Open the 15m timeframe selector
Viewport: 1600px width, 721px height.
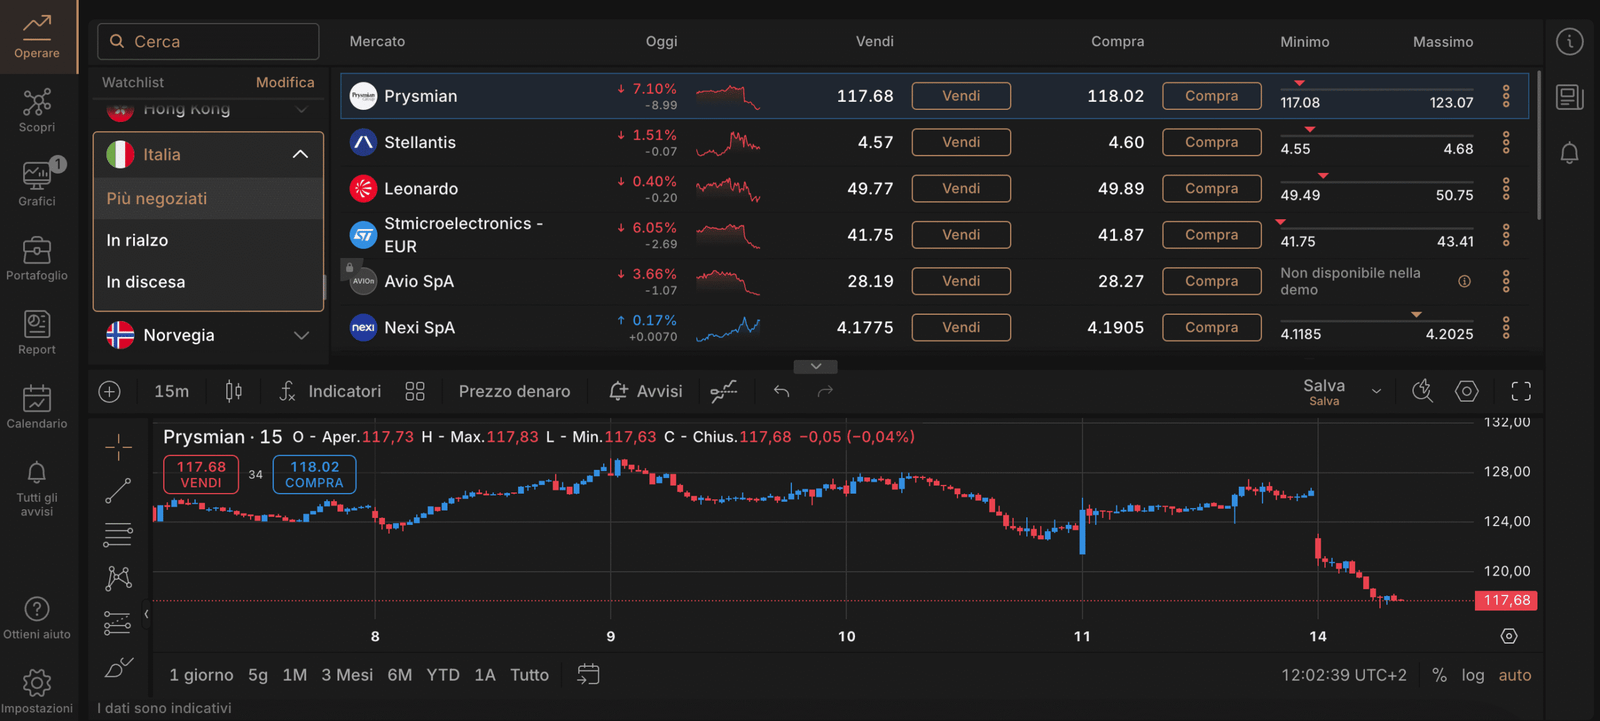pyautogui.click(x=172, y=392)
